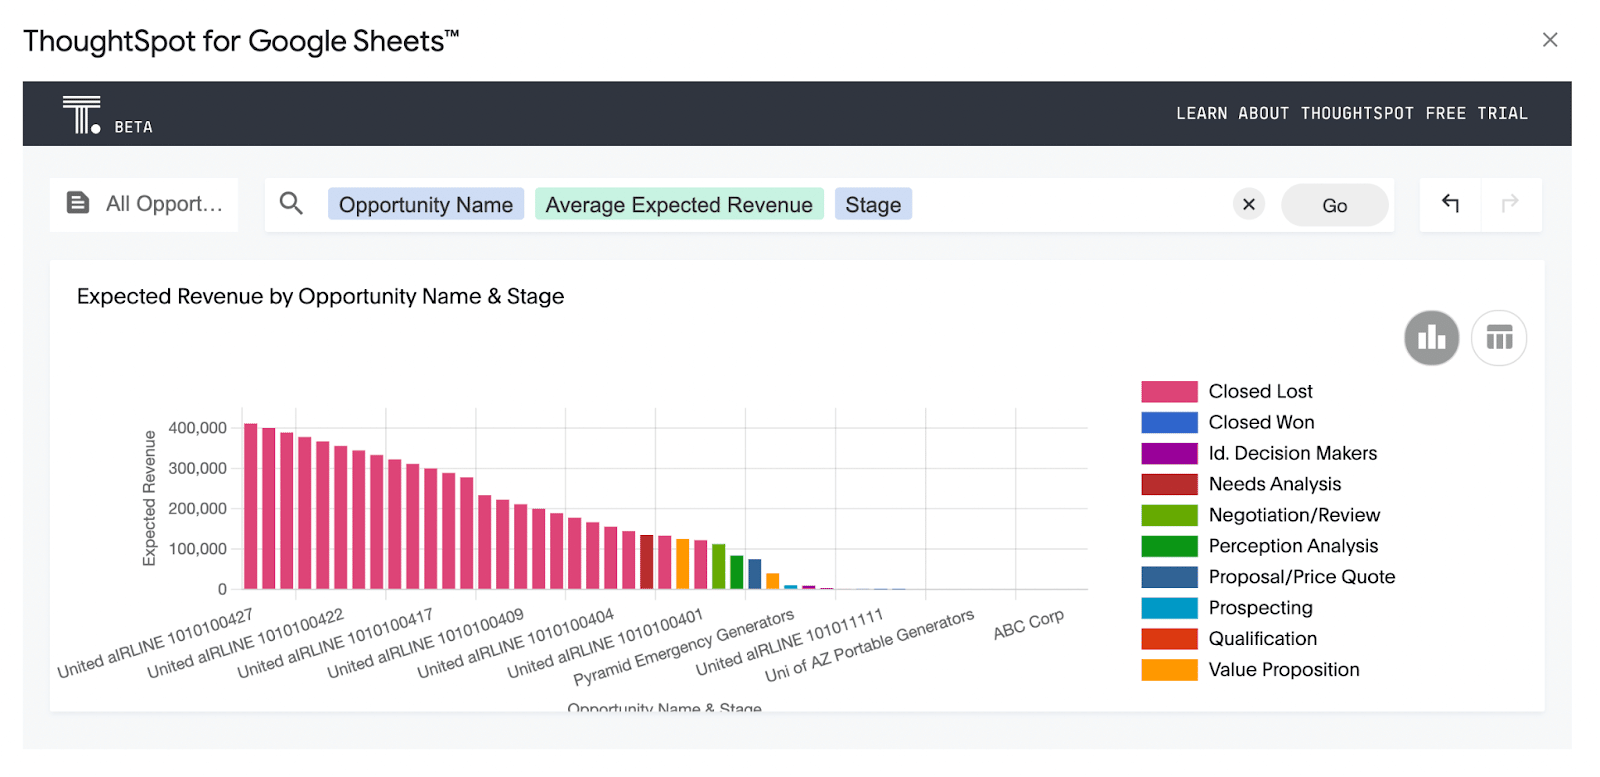The image size is (1600, 777).
Task: Click the Qualification legend label
Action: 1263,639
